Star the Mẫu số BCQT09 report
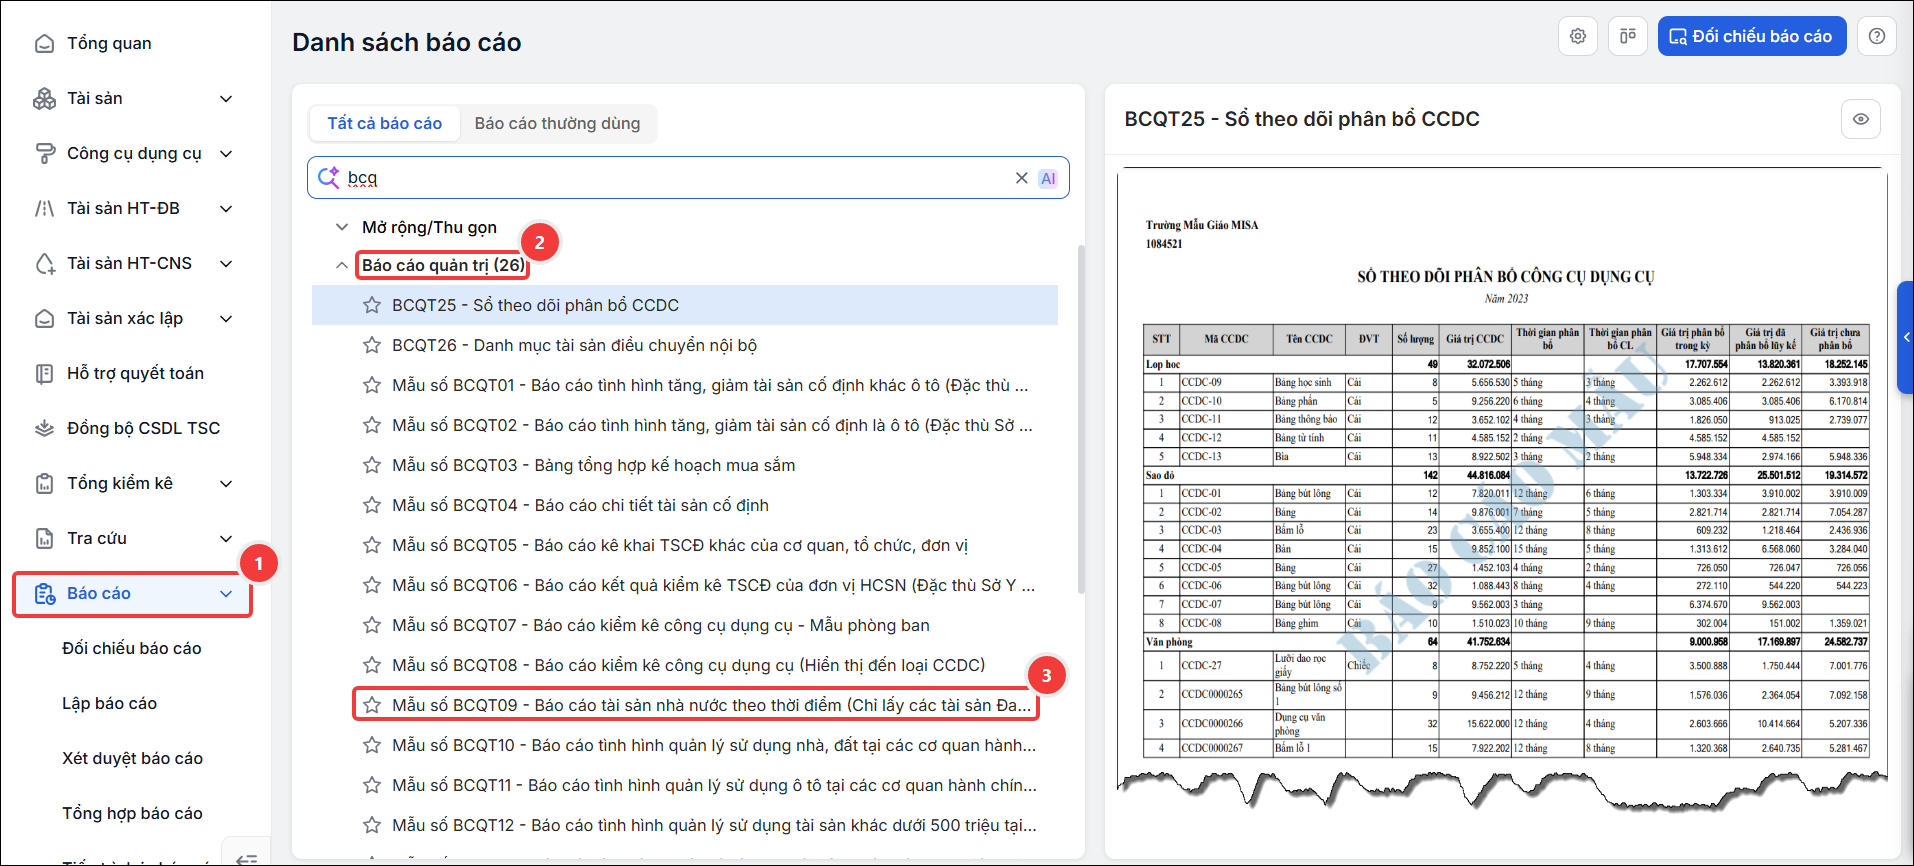Viewport: 1914px width, 866px height. point(372,705)
